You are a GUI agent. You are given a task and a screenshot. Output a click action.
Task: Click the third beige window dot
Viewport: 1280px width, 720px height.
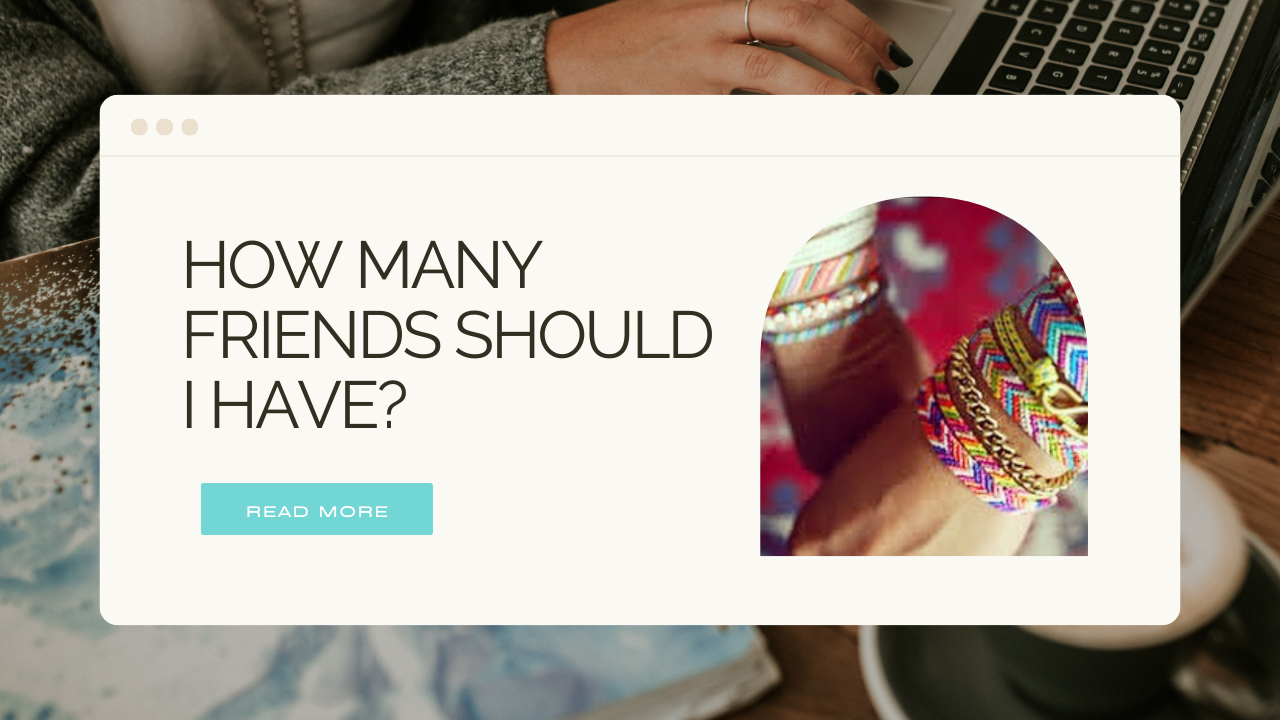189,127
